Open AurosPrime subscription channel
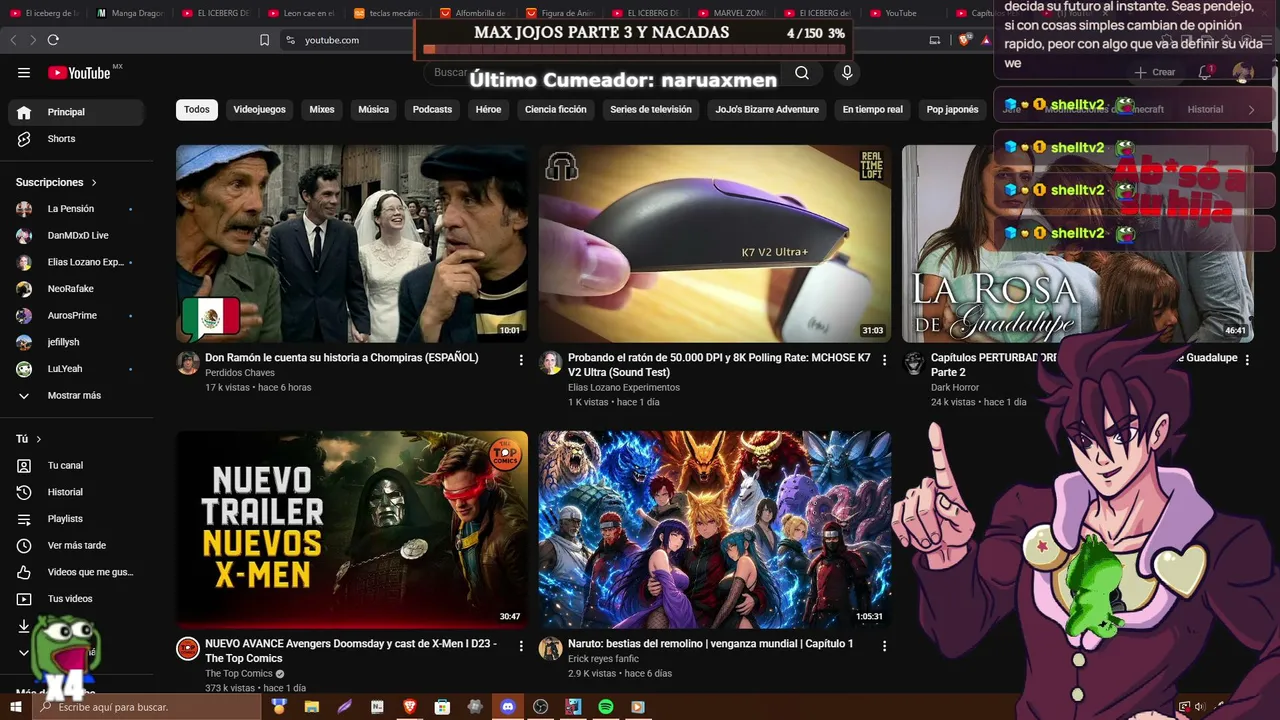 (78, 316)
